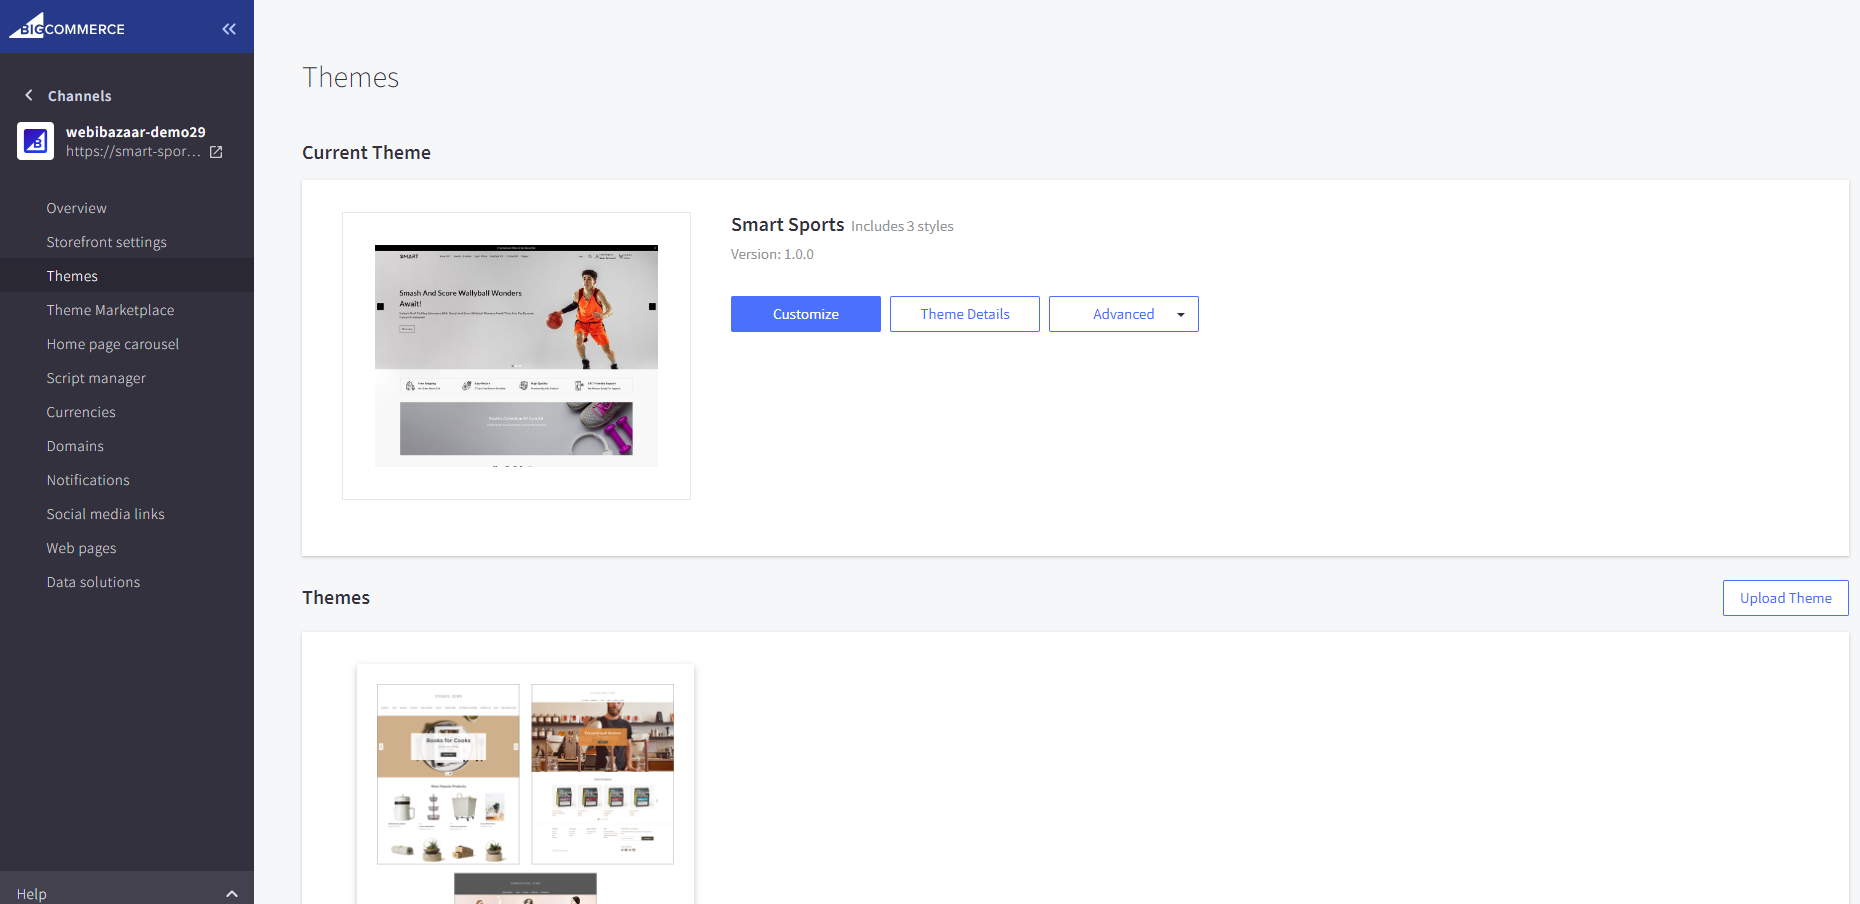Open Overview in the sidebar
This screenshot has height=904, width=1860.
(76, 208)
